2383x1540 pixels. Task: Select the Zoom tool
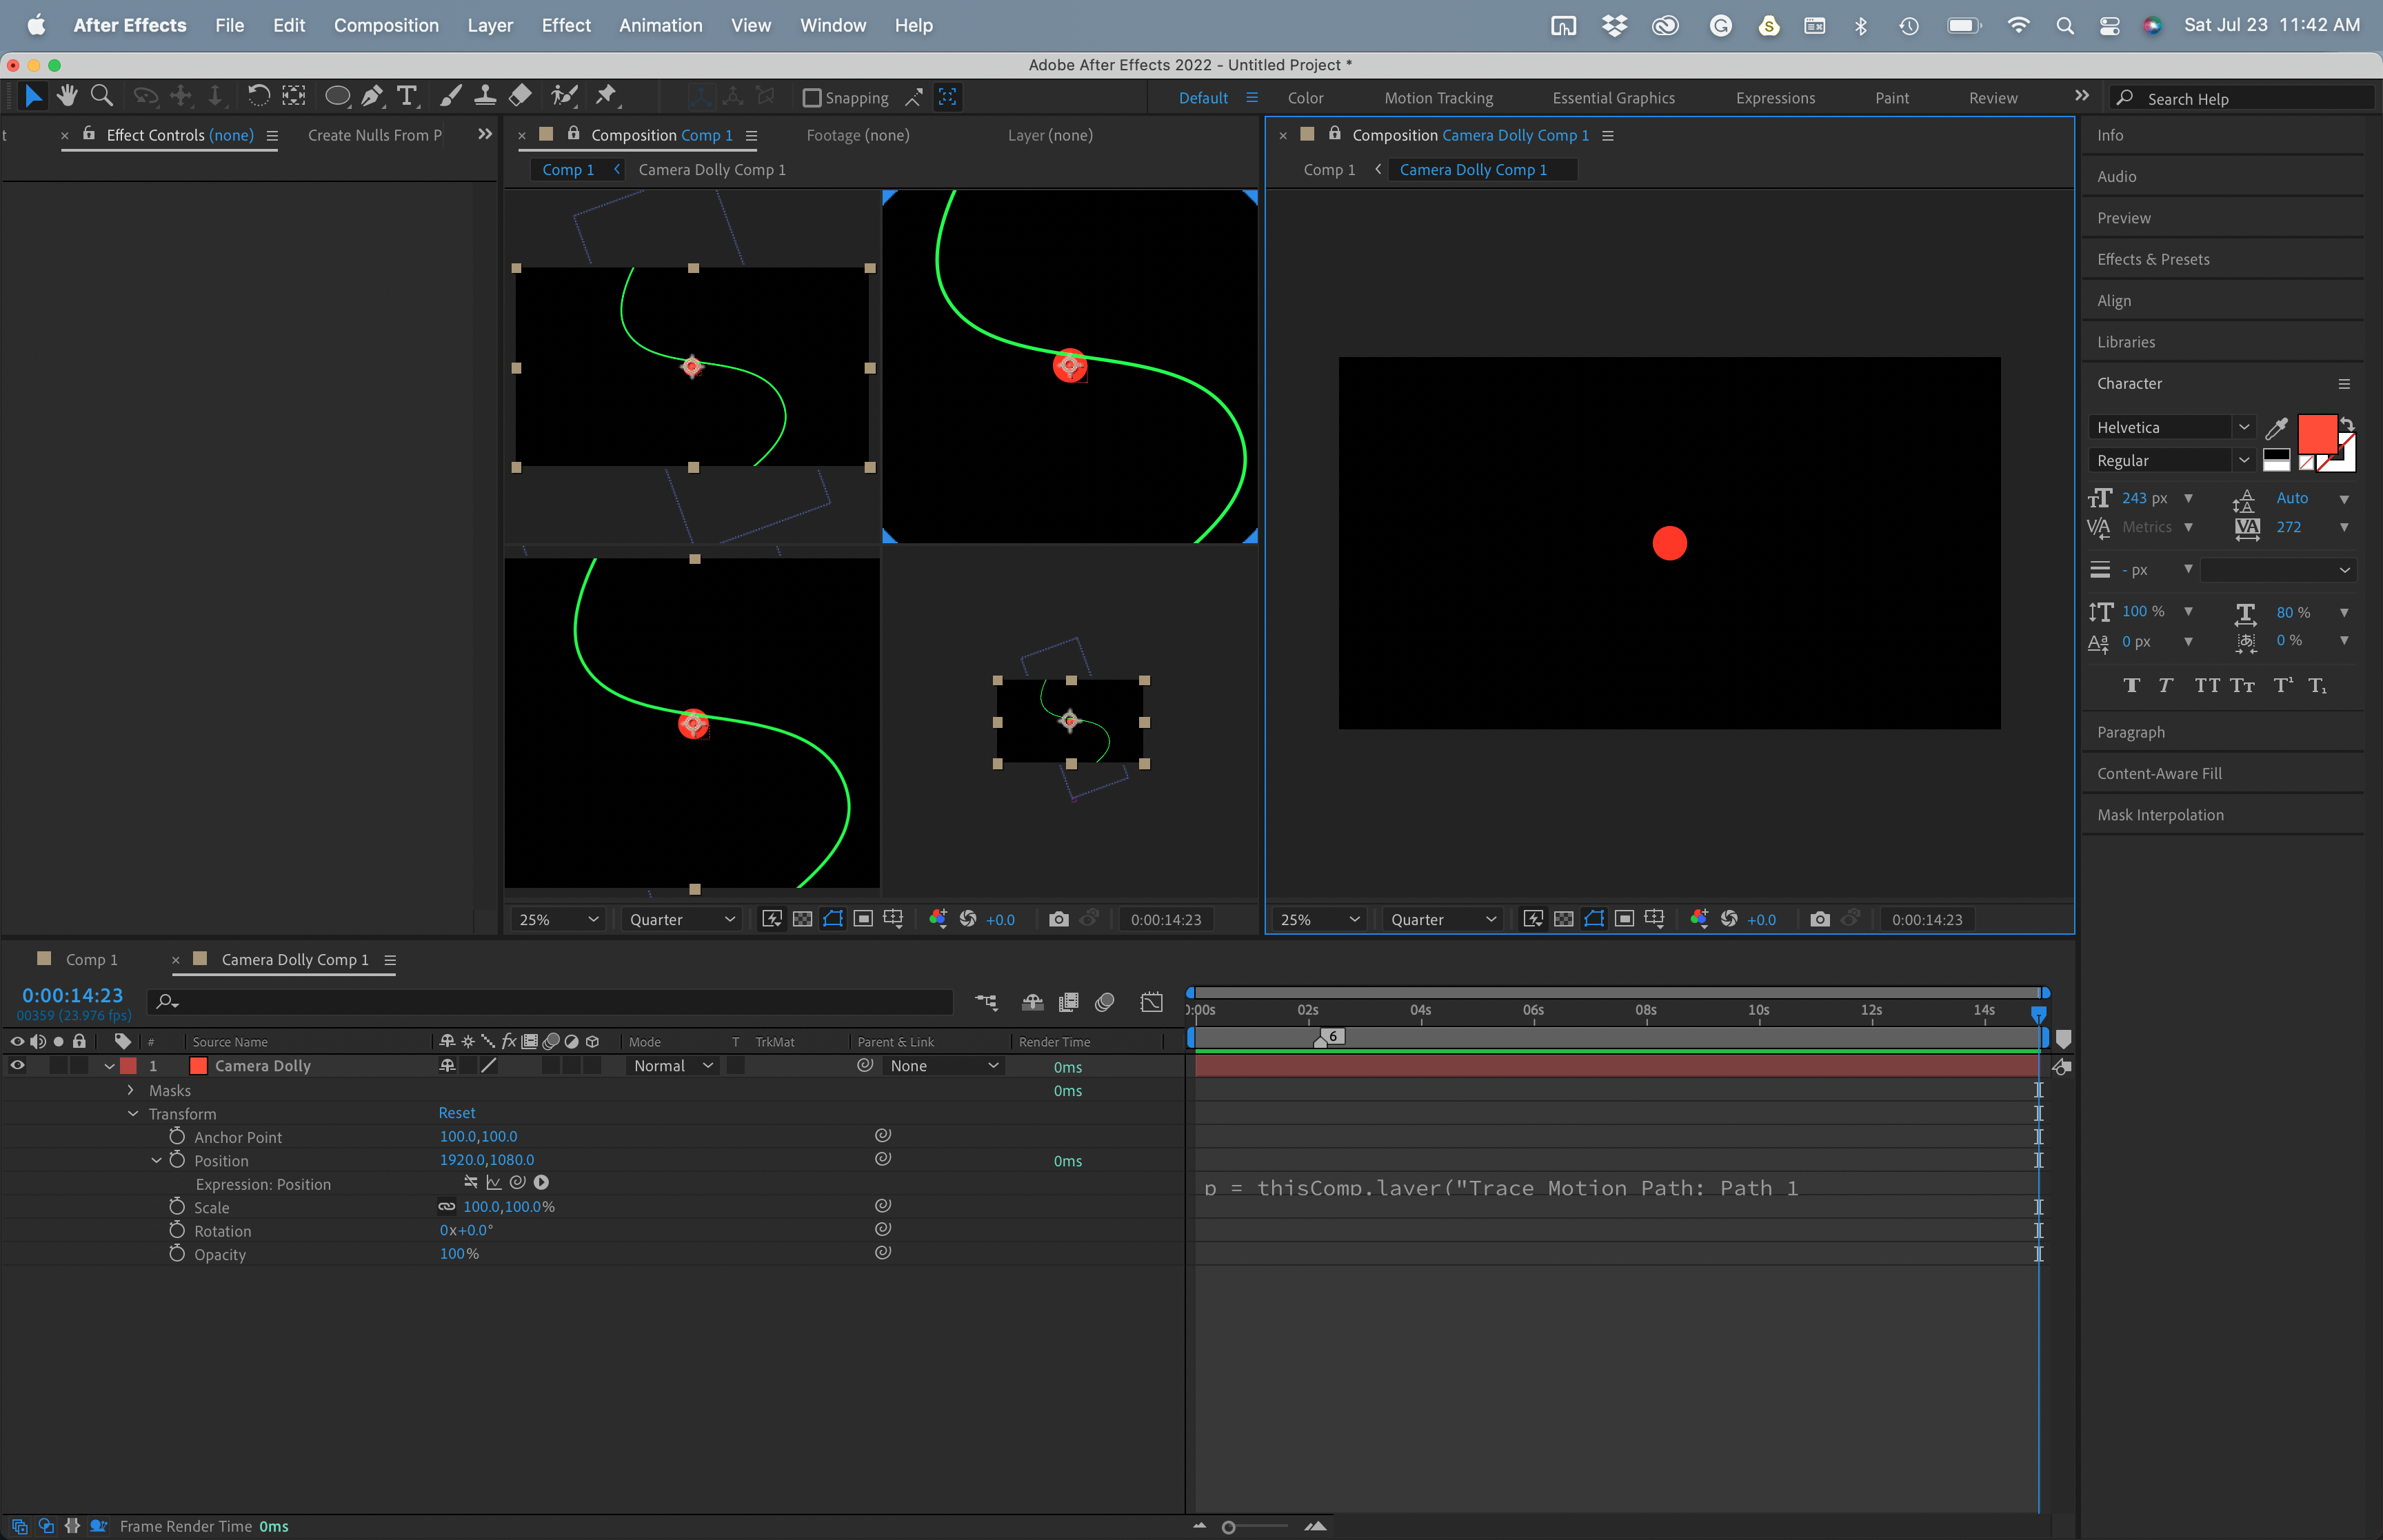[102, 95]
